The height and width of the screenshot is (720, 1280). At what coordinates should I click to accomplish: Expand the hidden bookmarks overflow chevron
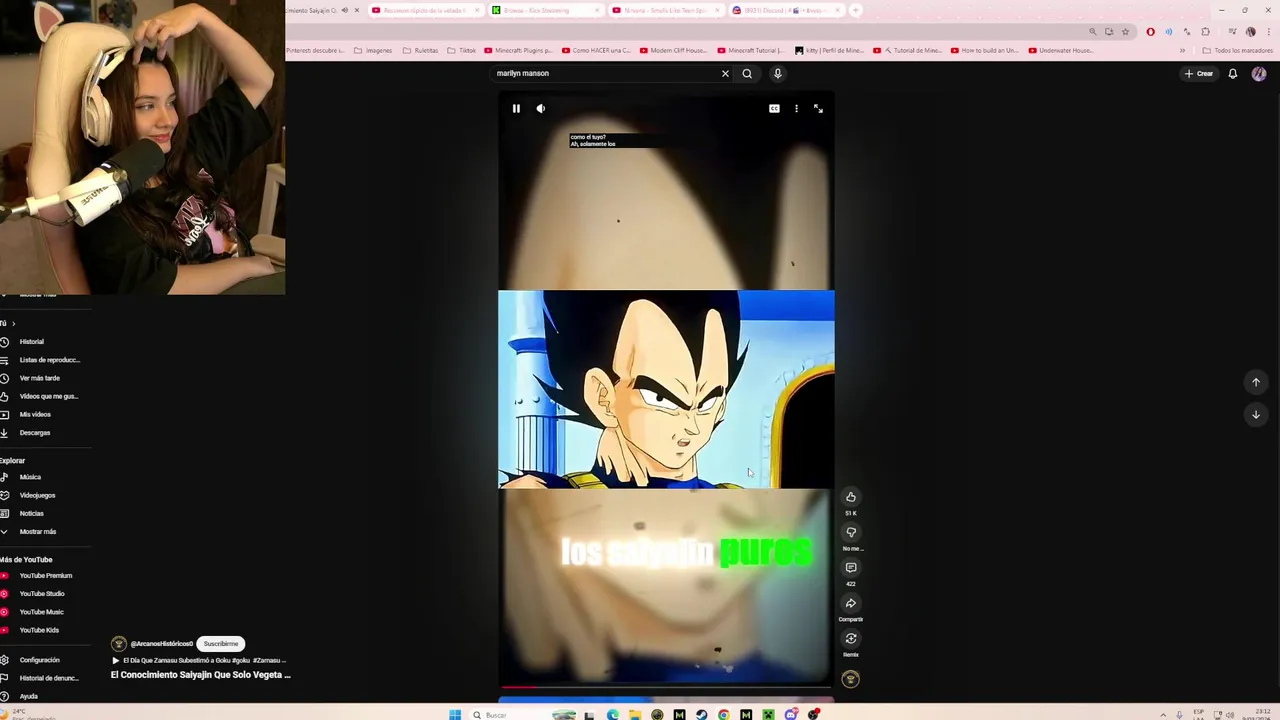(1183, 50)
